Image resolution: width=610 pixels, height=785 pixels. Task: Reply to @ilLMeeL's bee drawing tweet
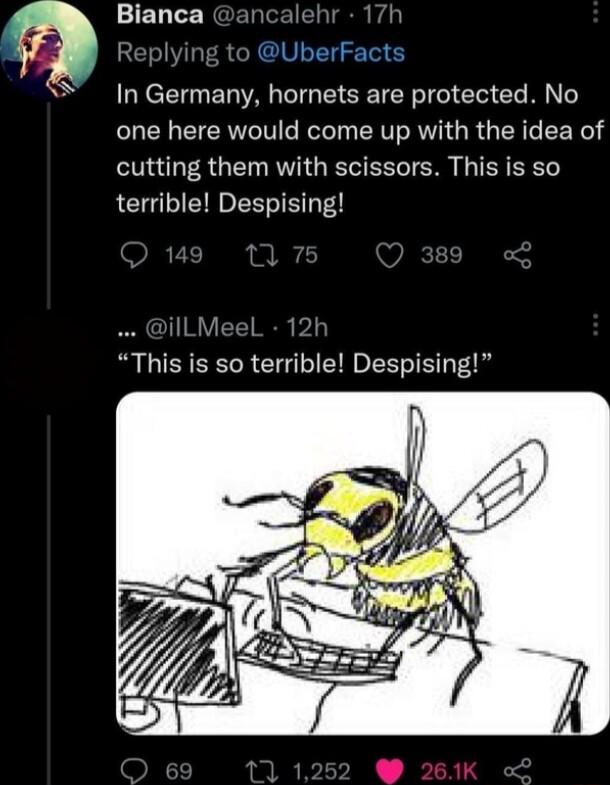tap(134, 769)
